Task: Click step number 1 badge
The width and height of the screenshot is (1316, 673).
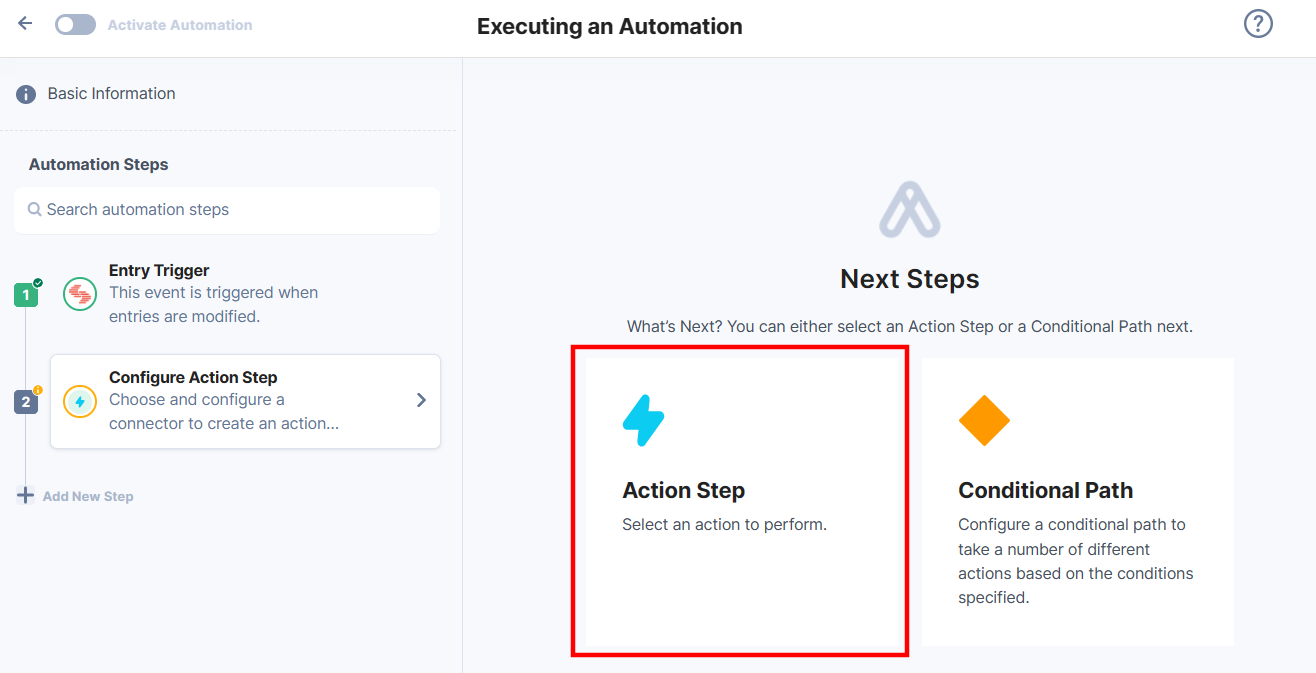Action: 26,295
